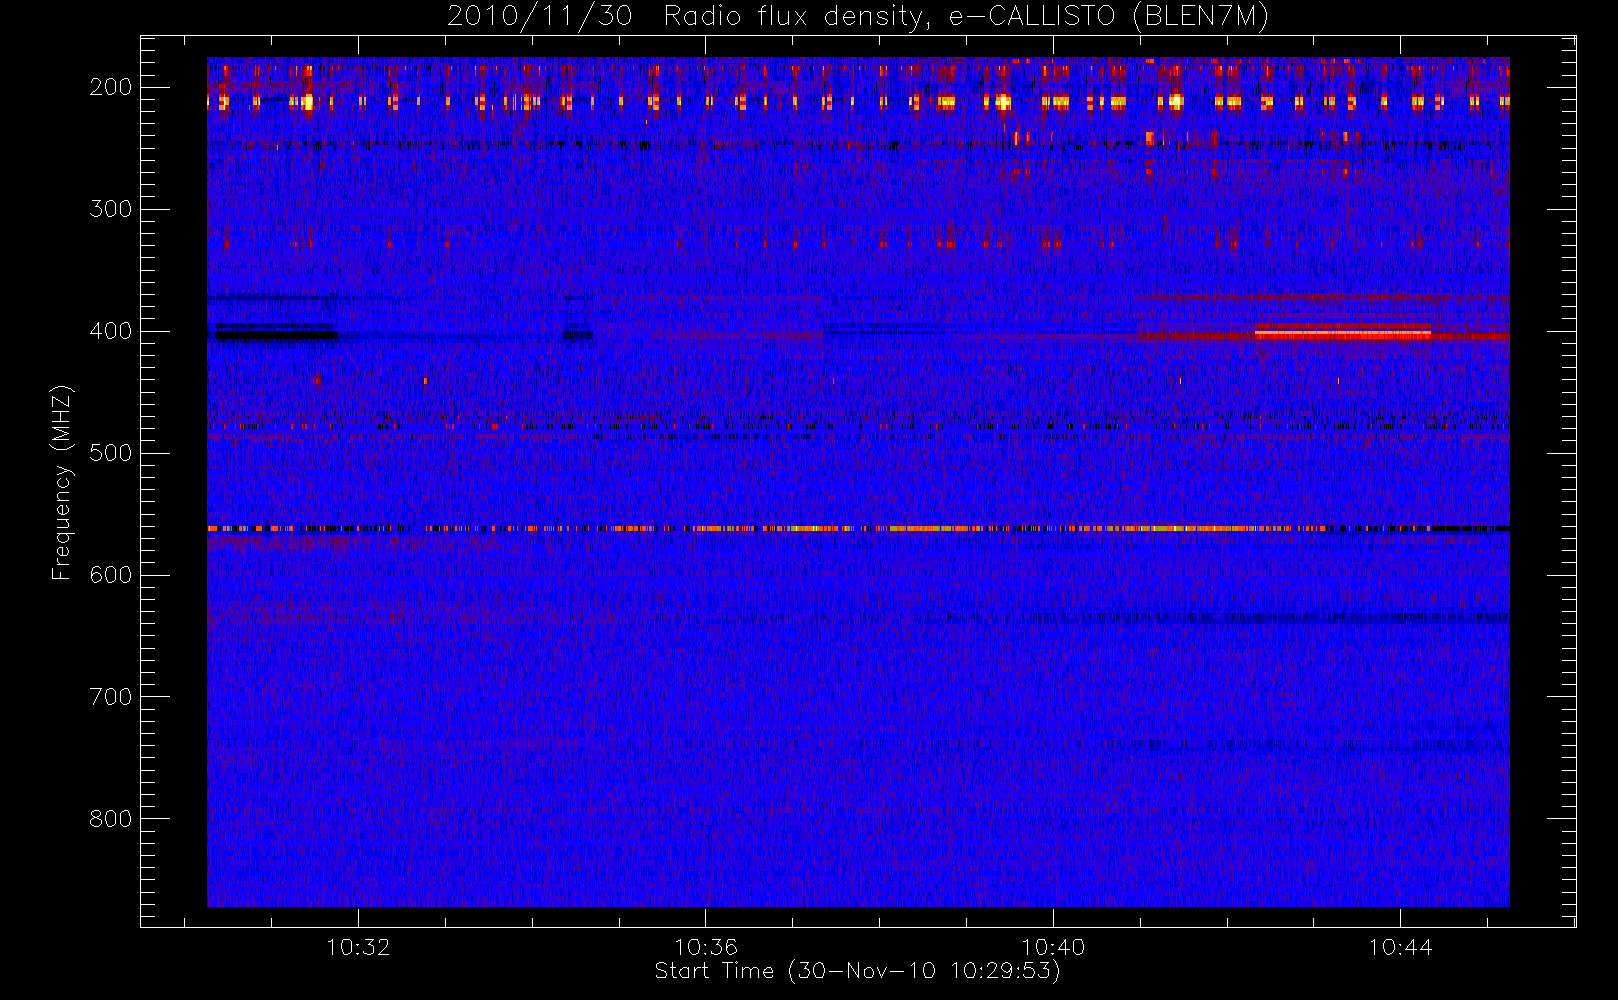1618x1000 pixels.
Task: Click the 'Start Time (30-Nov-10 10:29:53)' label
Action: point(857,971)
